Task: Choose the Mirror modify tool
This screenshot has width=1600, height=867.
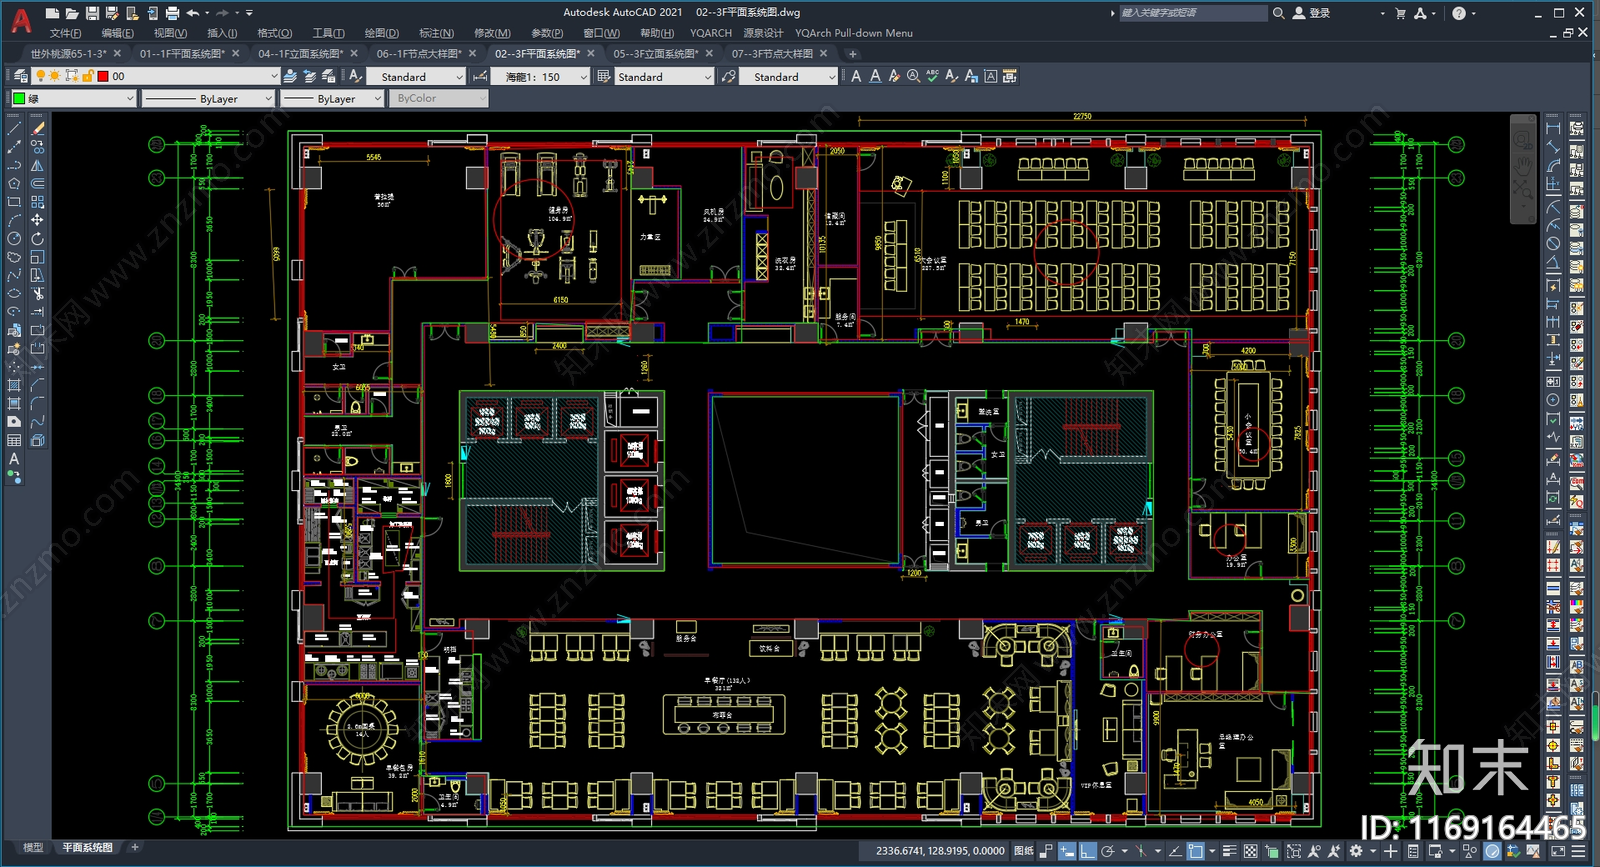Action: [37, 164]
